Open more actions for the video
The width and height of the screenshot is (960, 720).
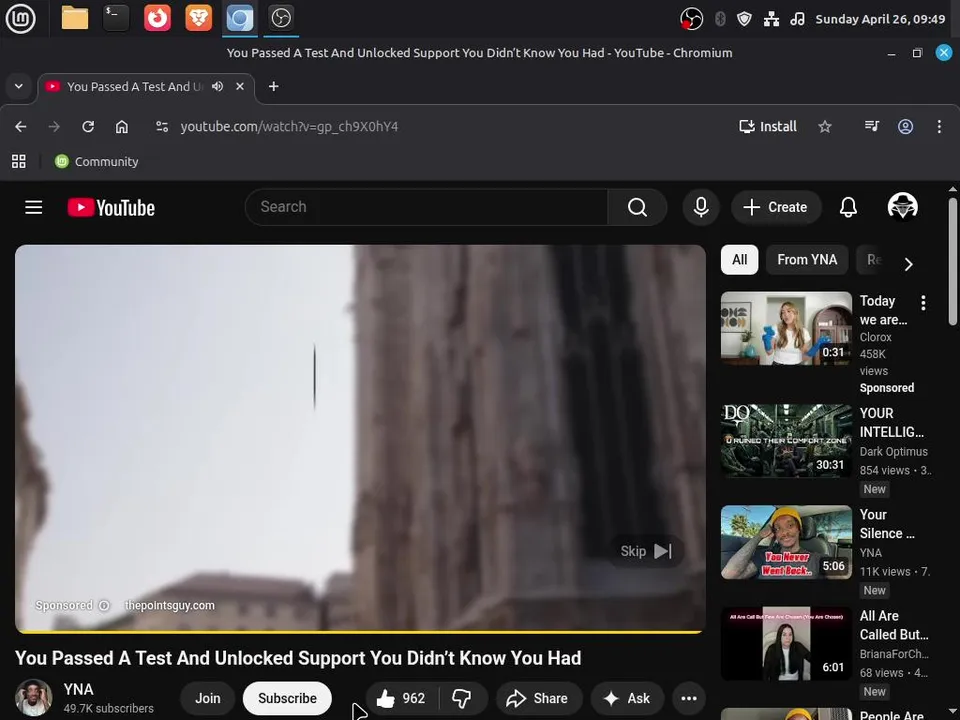point(689,698)
